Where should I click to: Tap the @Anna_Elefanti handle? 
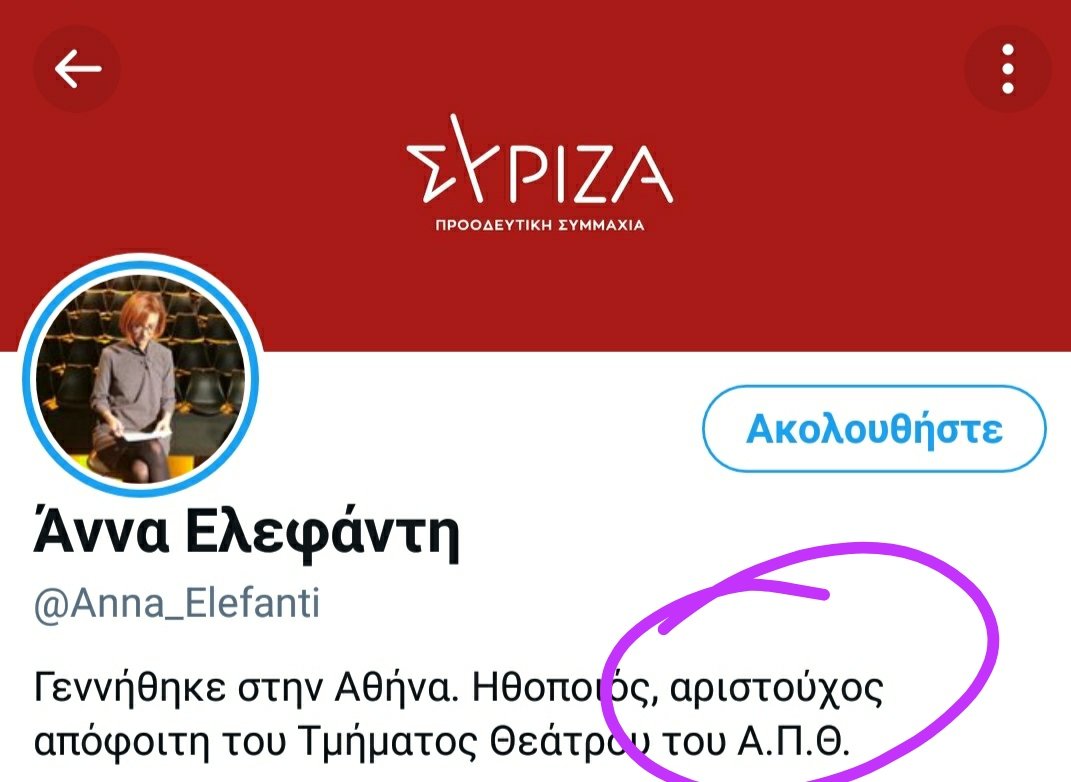pyautogui.click(x=176, y=604)
